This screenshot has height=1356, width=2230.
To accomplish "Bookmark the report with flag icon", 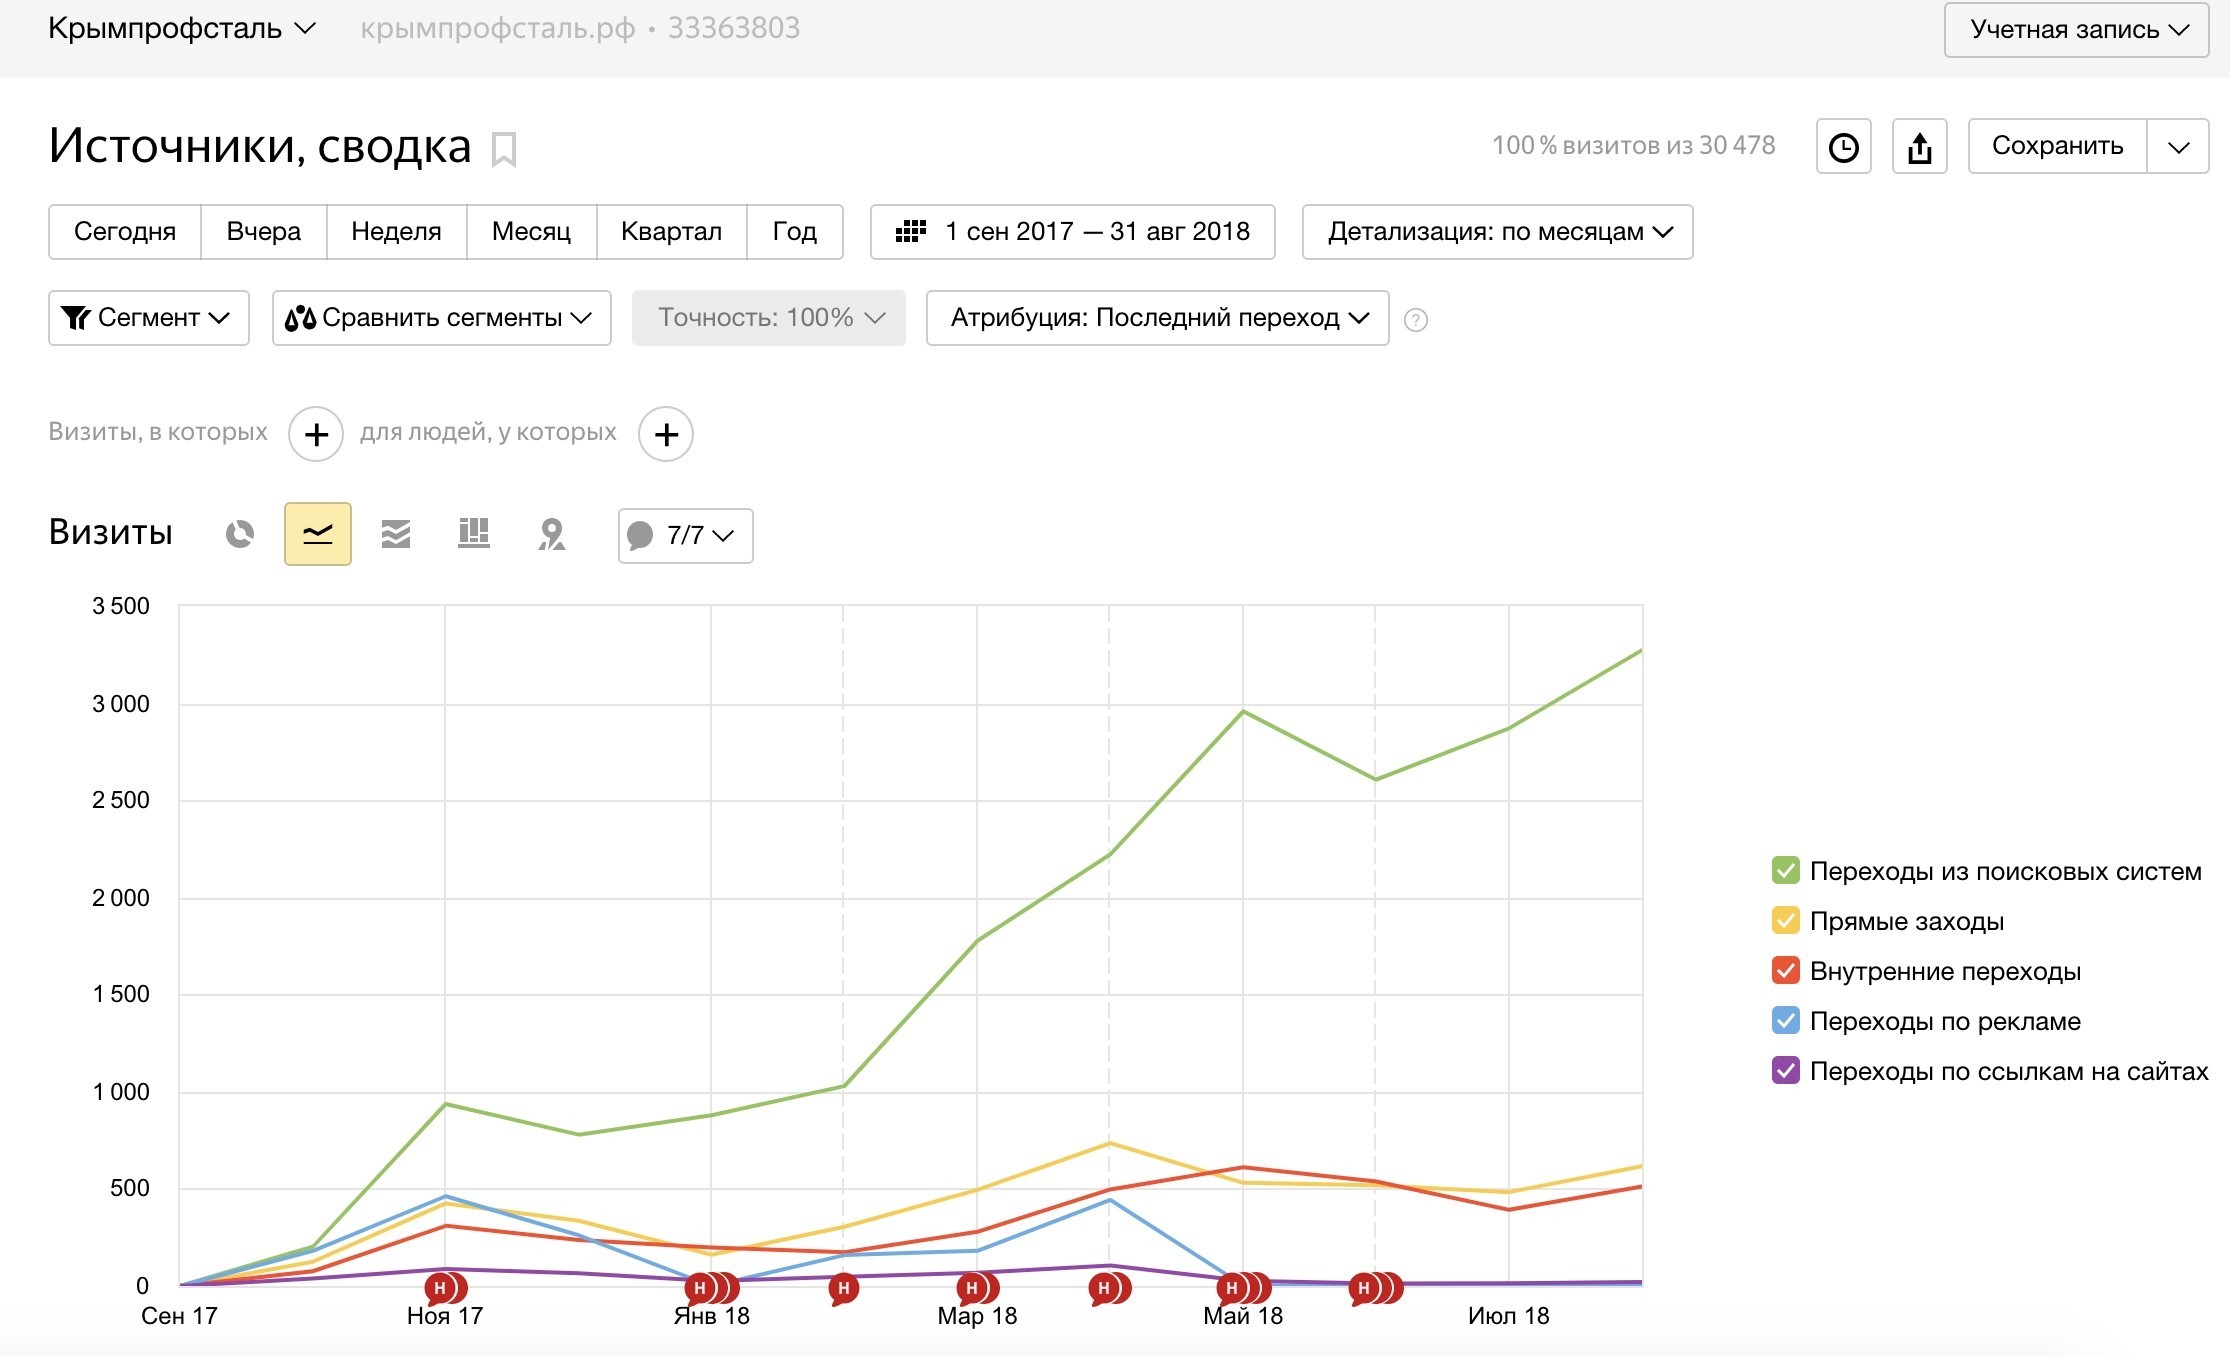I will coord(504,150).
